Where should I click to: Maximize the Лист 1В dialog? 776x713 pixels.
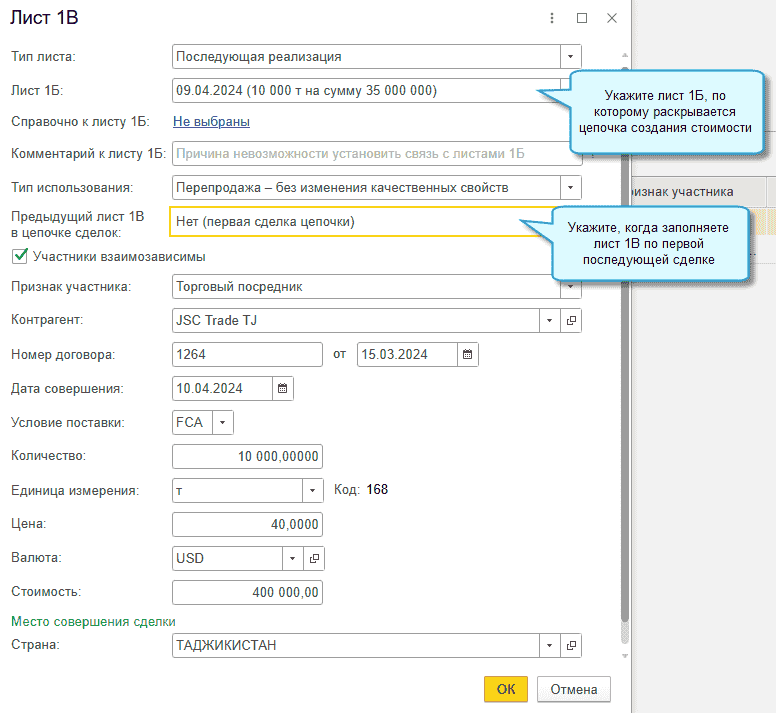pyautogui.click(x=582, y=18)
